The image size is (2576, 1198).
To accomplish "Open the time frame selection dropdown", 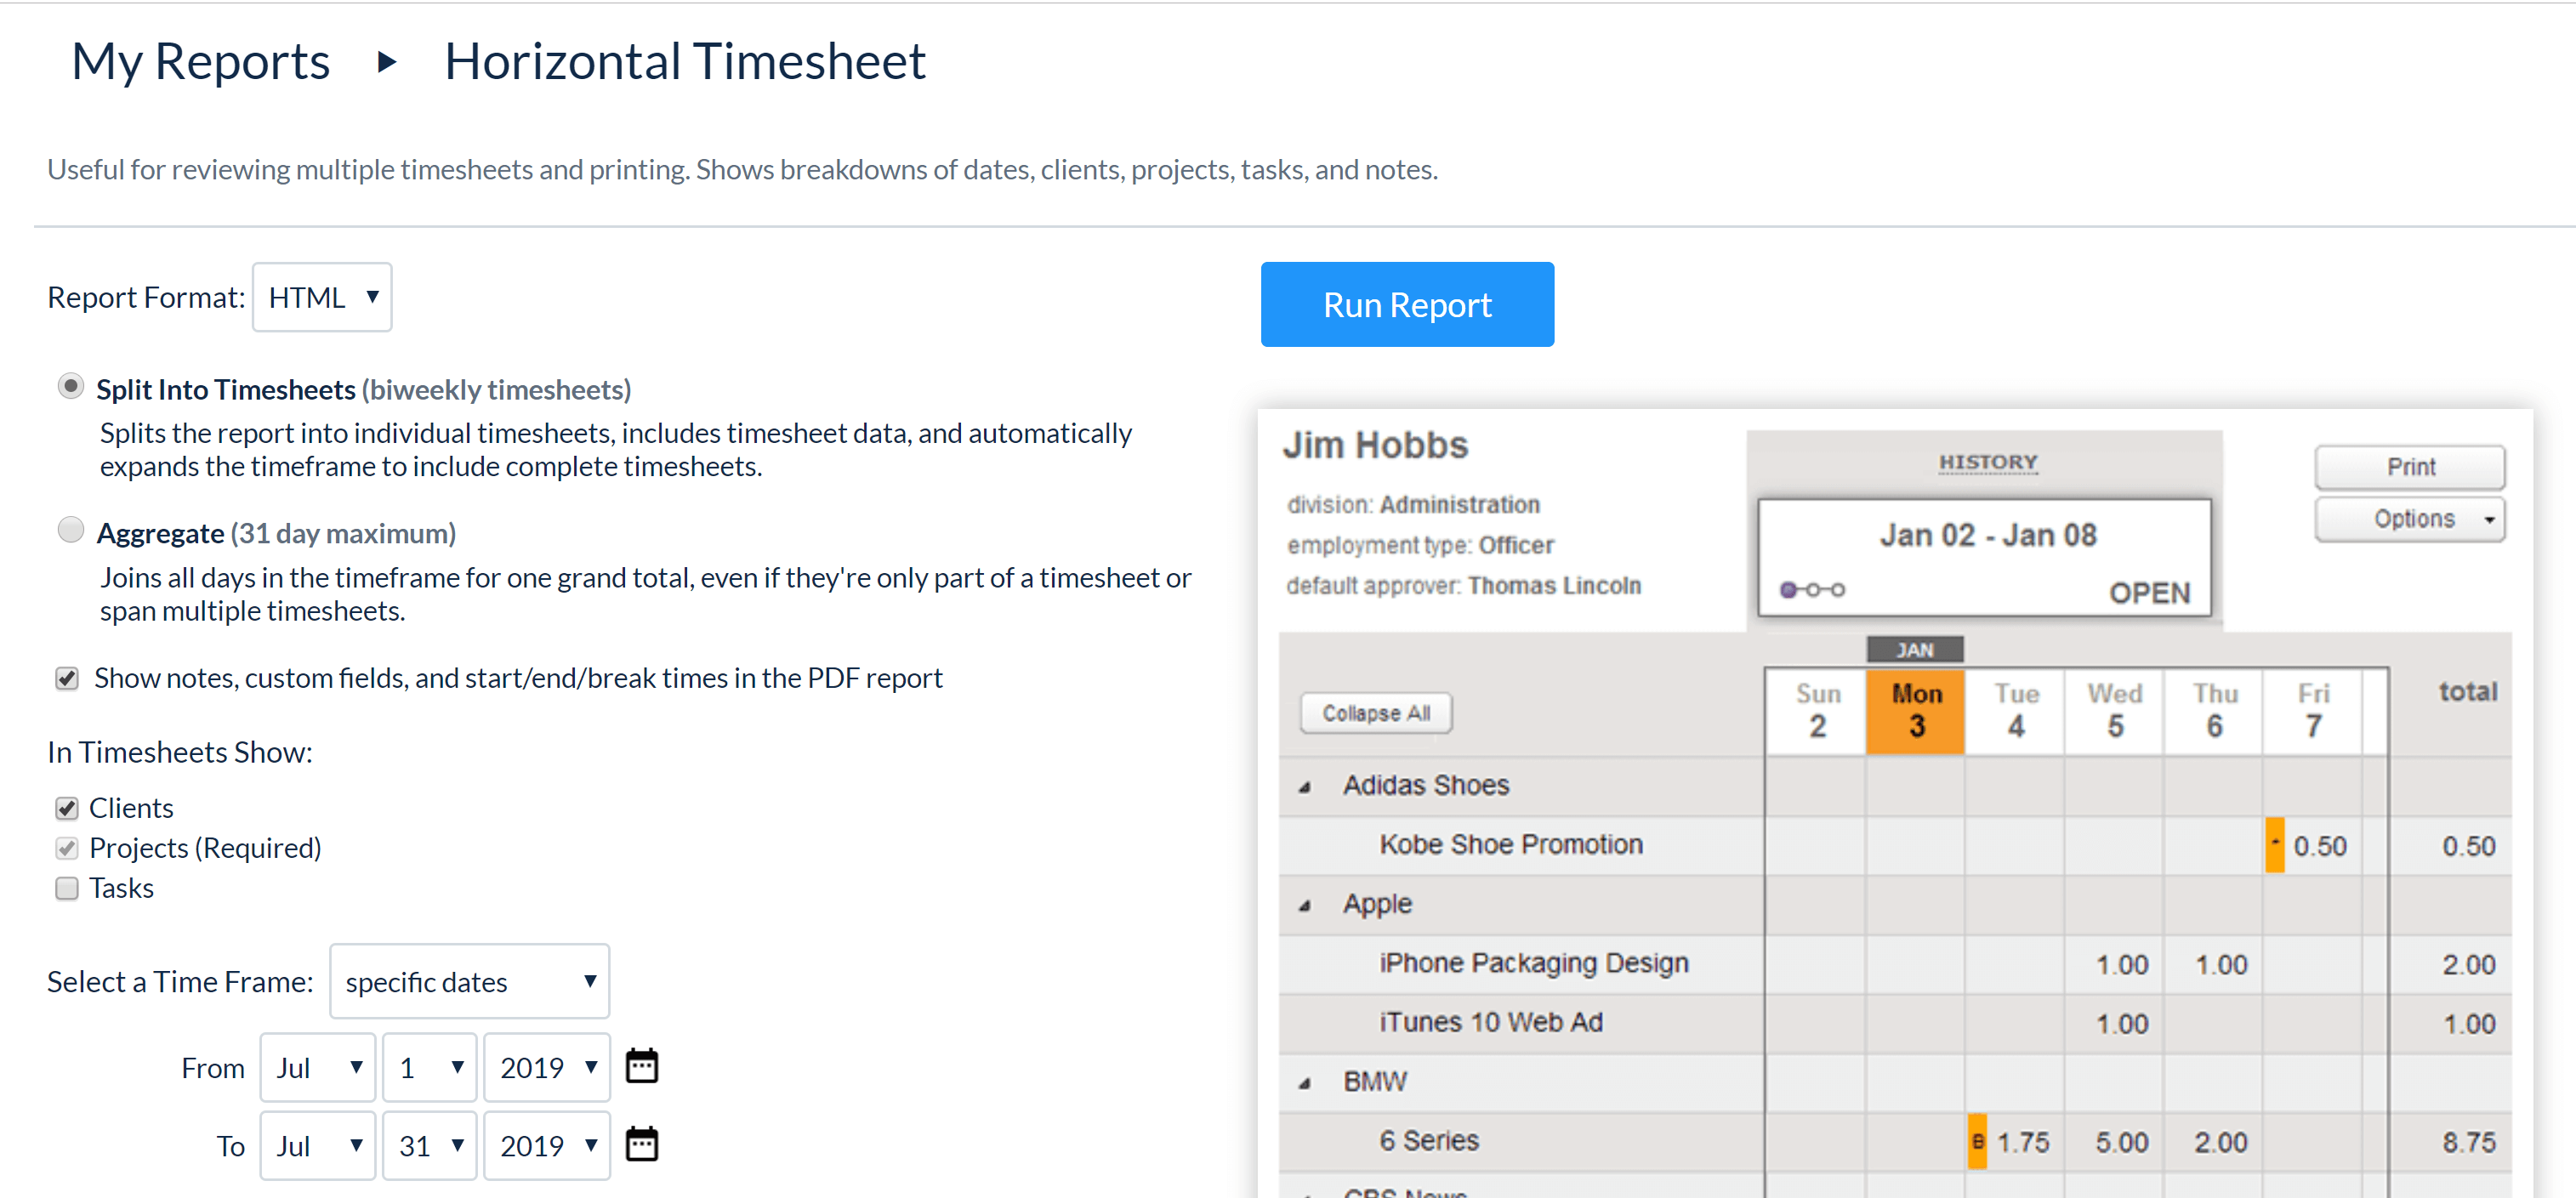I will (x=469, y=981).
